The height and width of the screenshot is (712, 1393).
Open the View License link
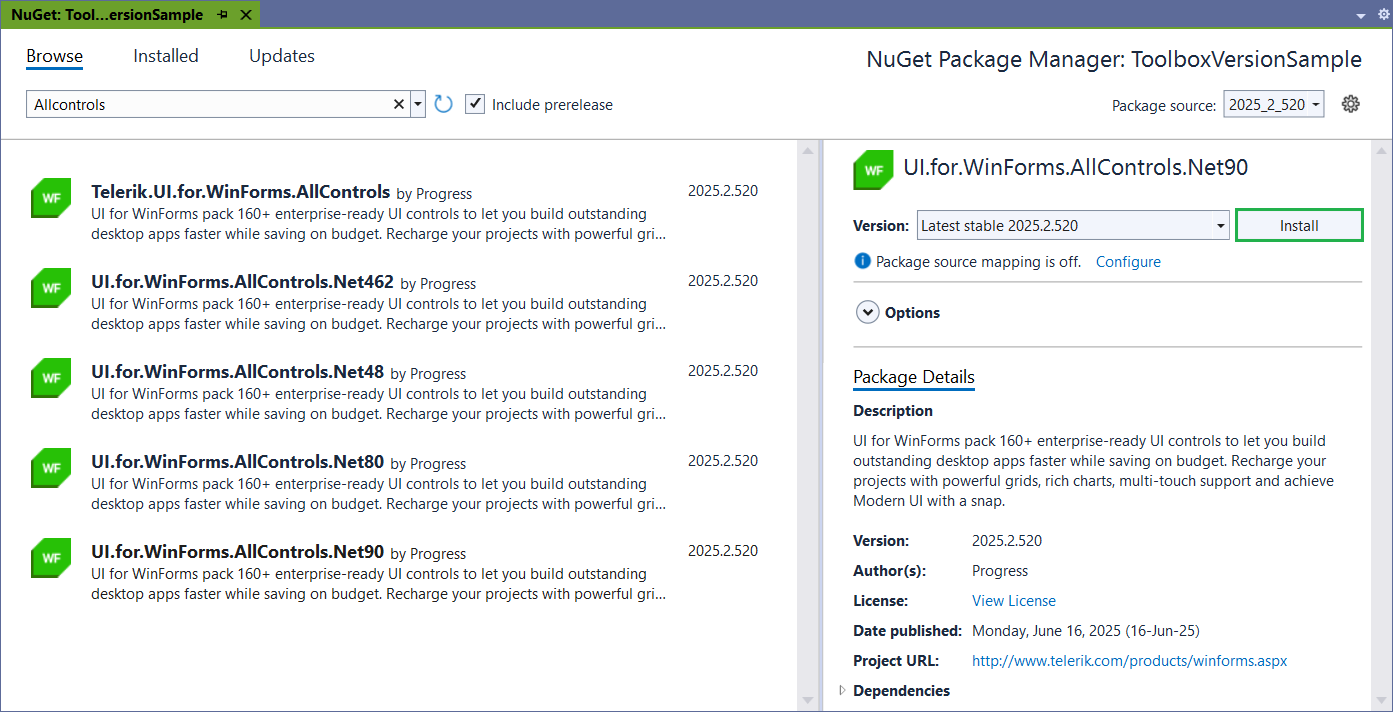pos(1014,601)
